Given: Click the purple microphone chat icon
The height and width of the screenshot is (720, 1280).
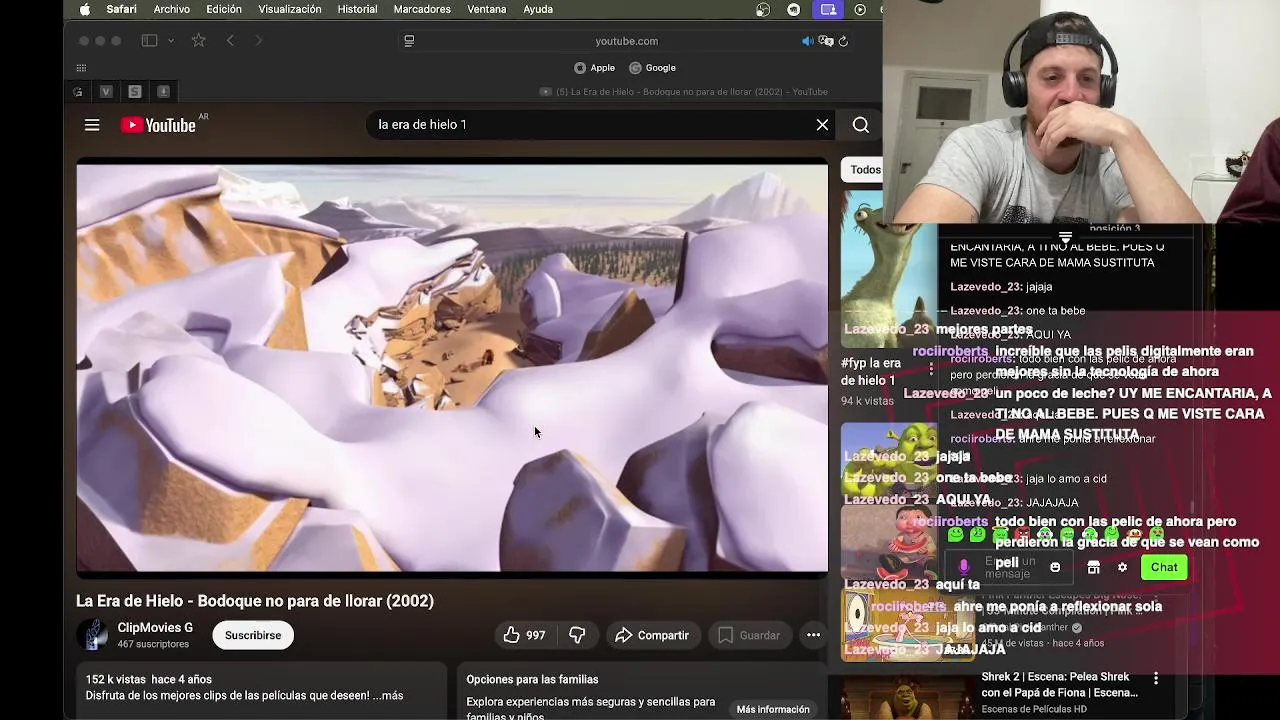Looking at the screenshot, I should coord(964,567).
